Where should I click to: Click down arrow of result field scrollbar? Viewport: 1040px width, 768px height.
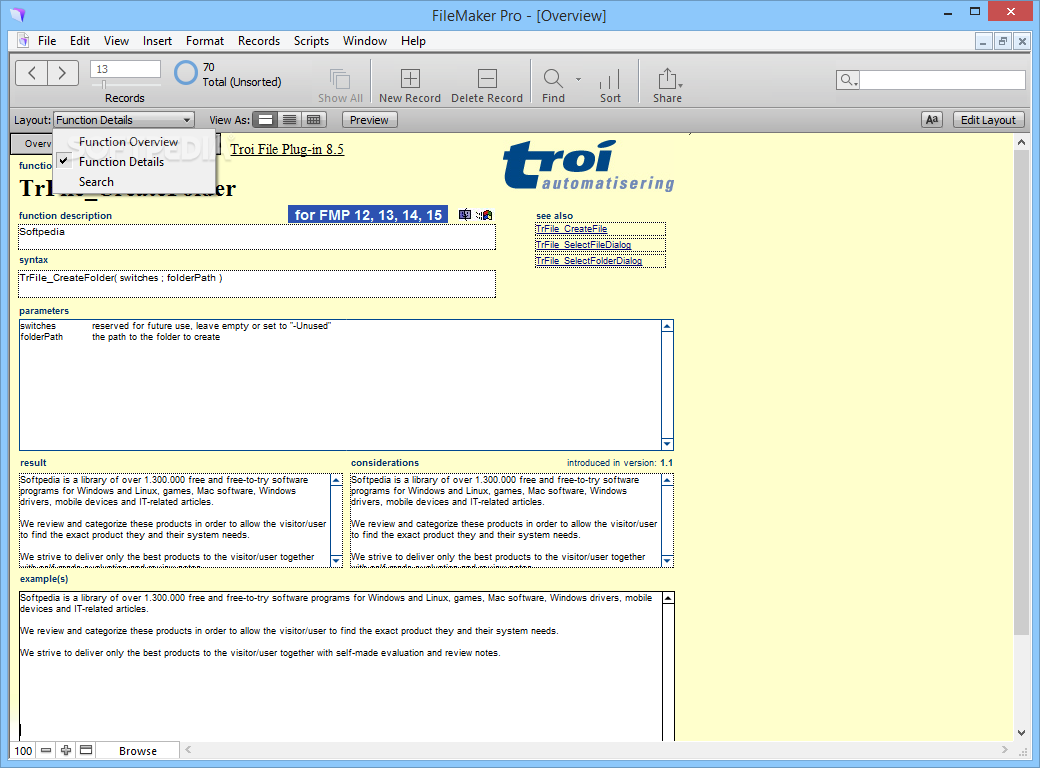coord(336,561)
